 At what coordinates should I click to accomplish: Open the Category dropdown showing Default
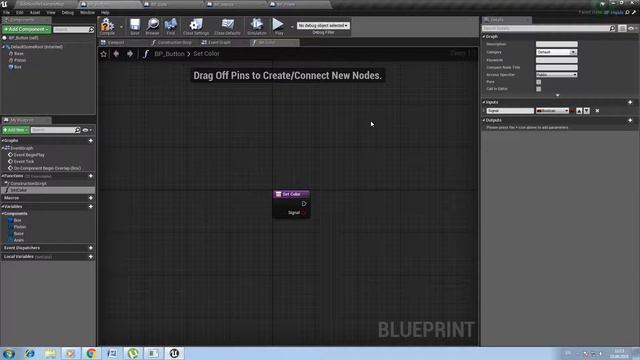coord(556,52)
